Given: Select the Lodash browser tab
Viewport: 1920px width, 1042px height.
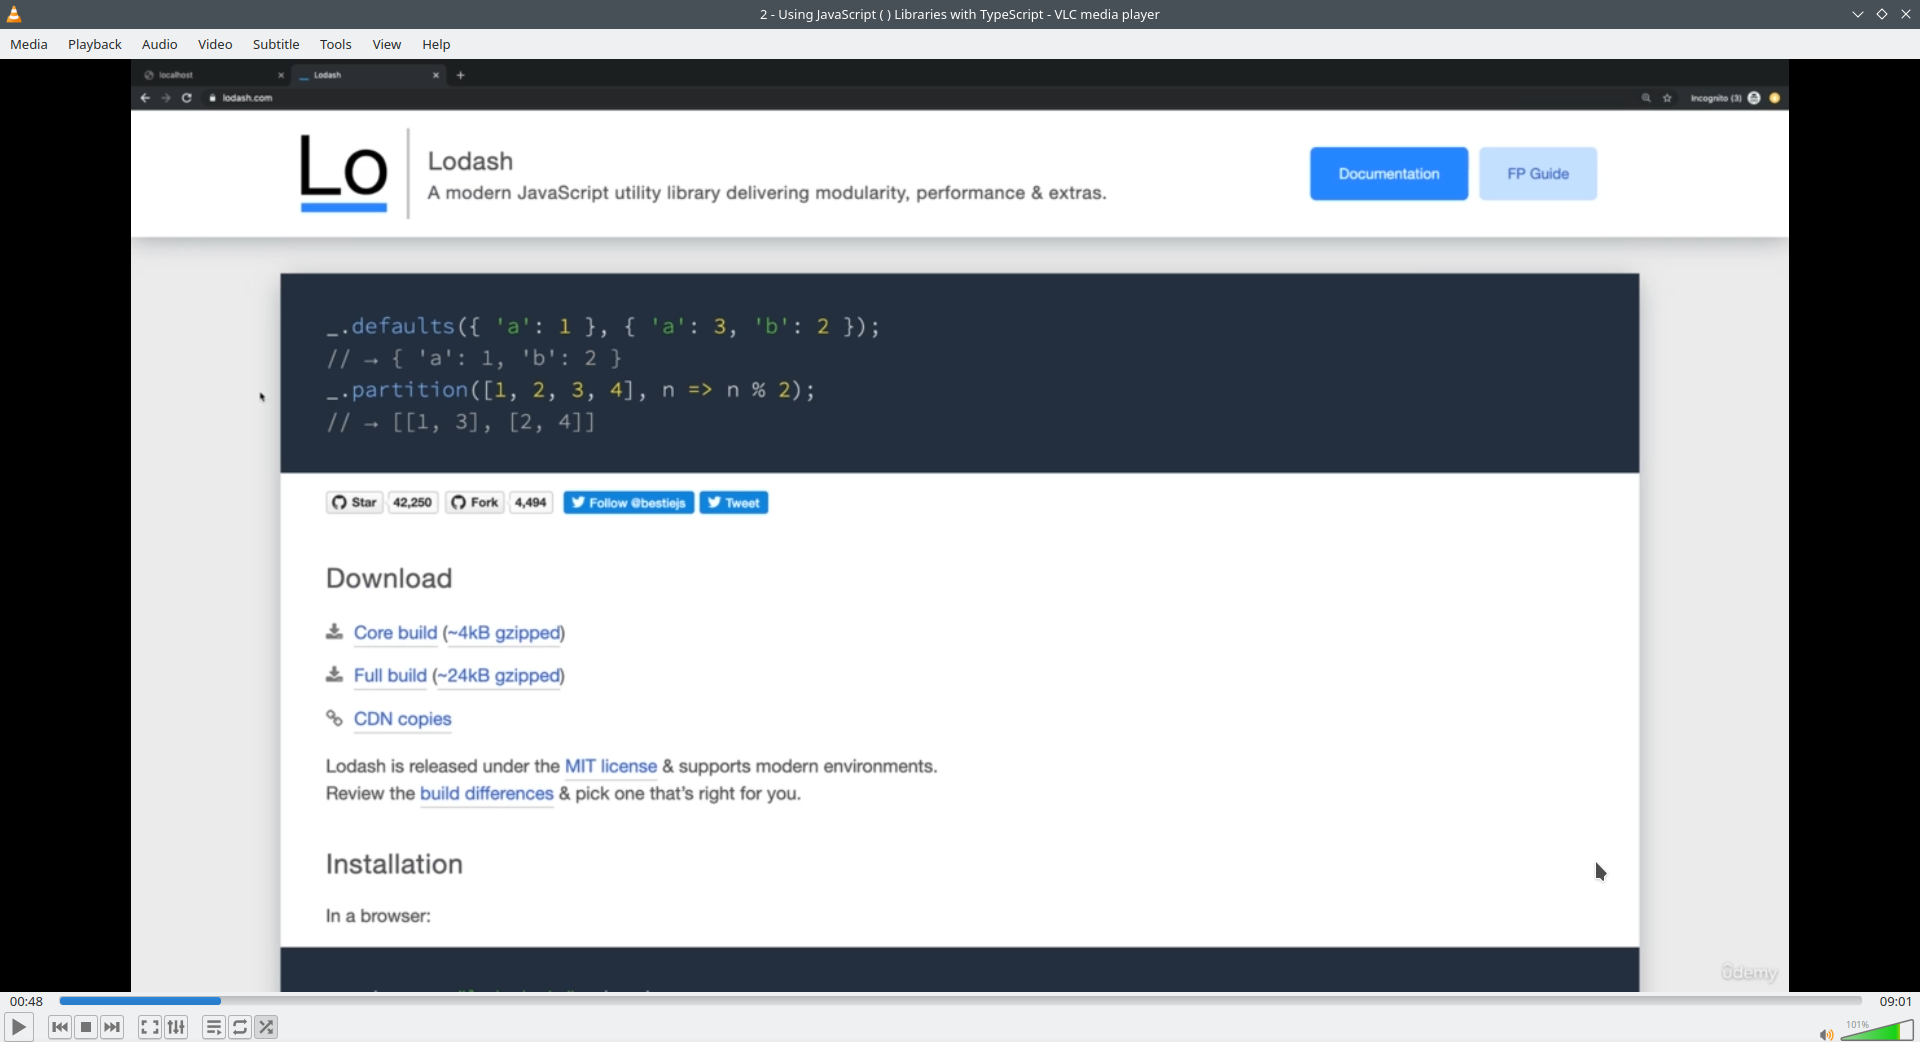Looking at the screenshot, I should pyautogui.click(x=370, y=75).
